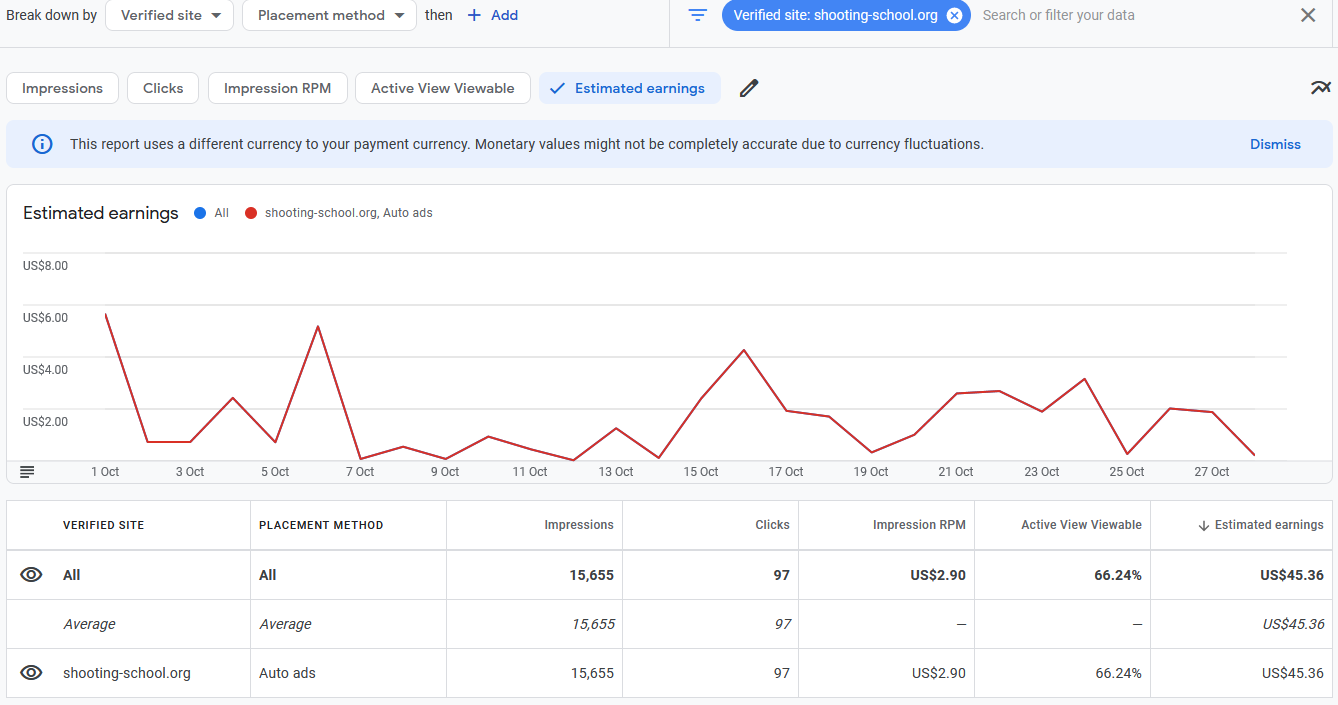
Task: Click the Auto ads placement cell
Action: (287, 673)
